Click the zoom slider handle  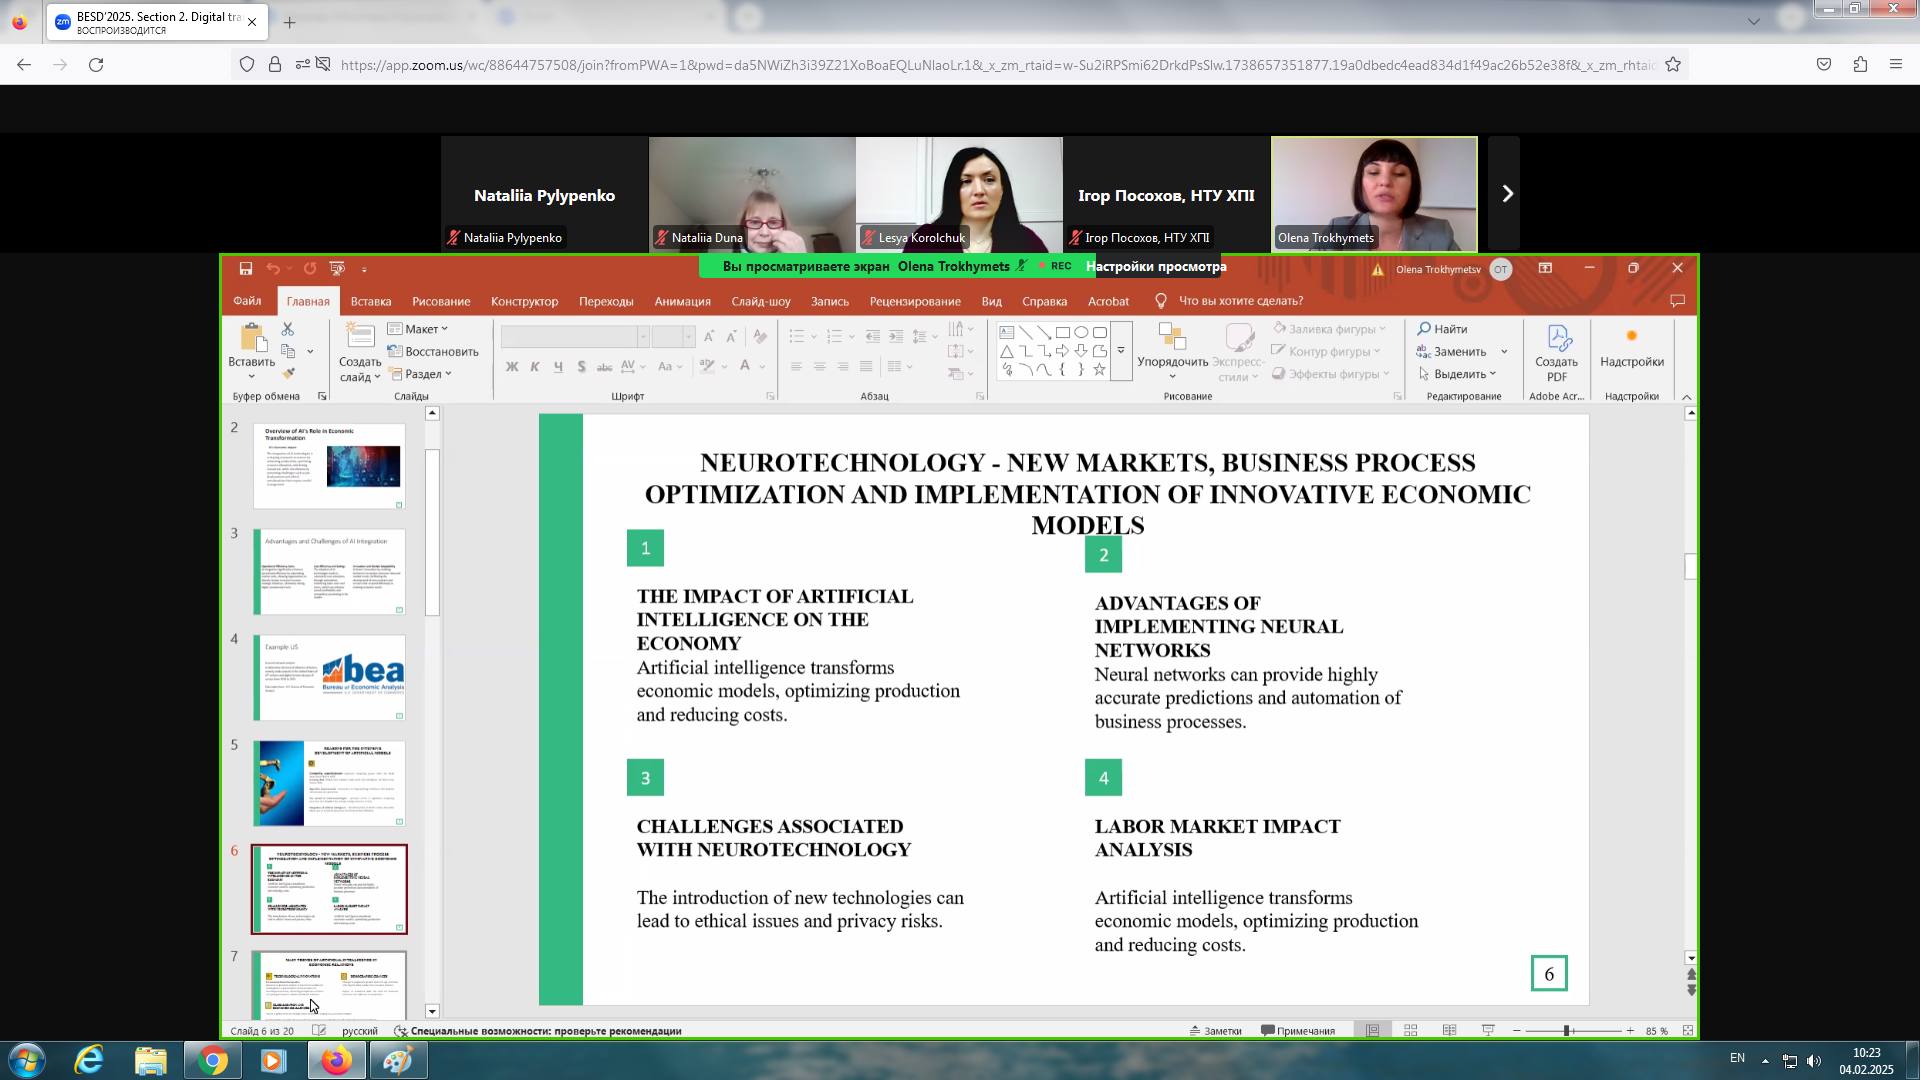click(1566, 1031)
